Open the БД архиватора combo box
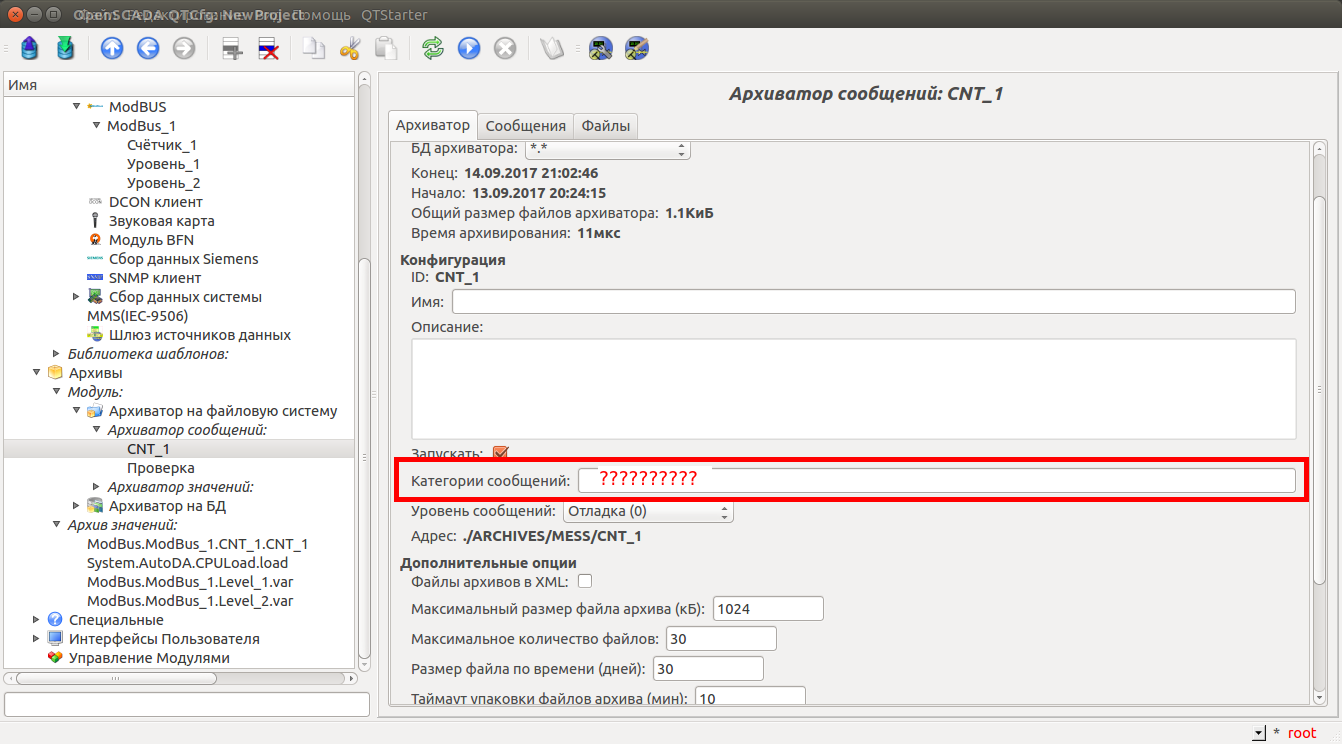 (x=608, y=149)
